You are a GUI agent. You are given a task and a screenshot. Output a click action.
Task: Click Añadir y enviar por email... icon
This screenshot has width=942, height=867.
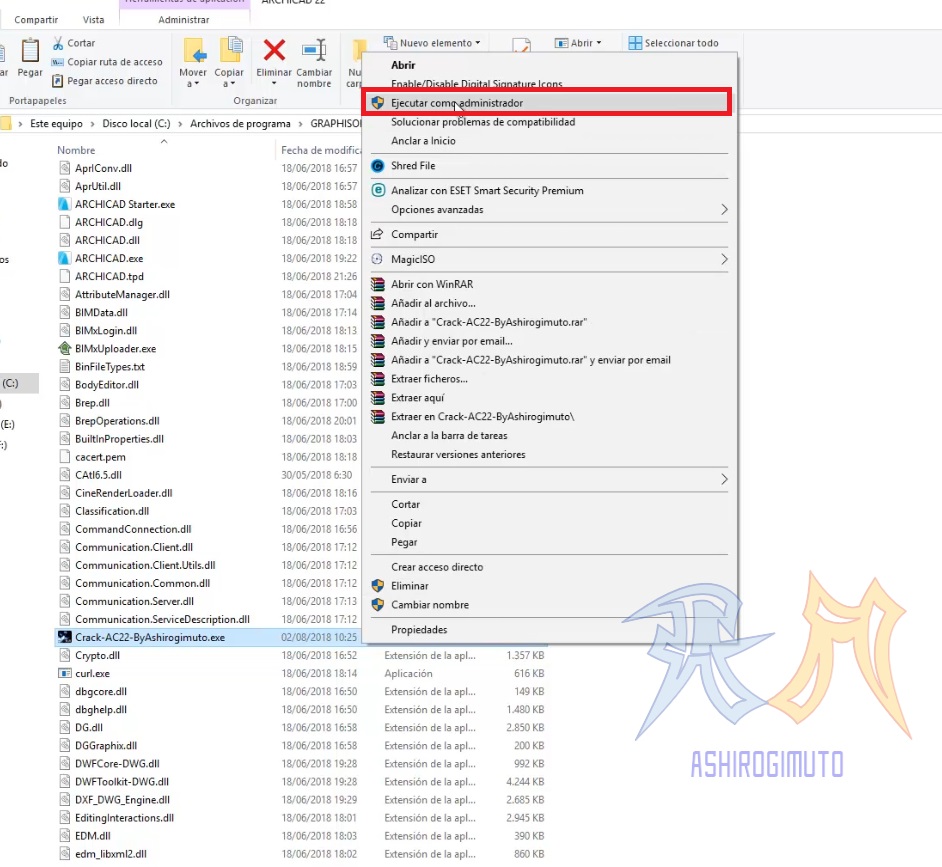pyautogui.click(x=377, y=341)
